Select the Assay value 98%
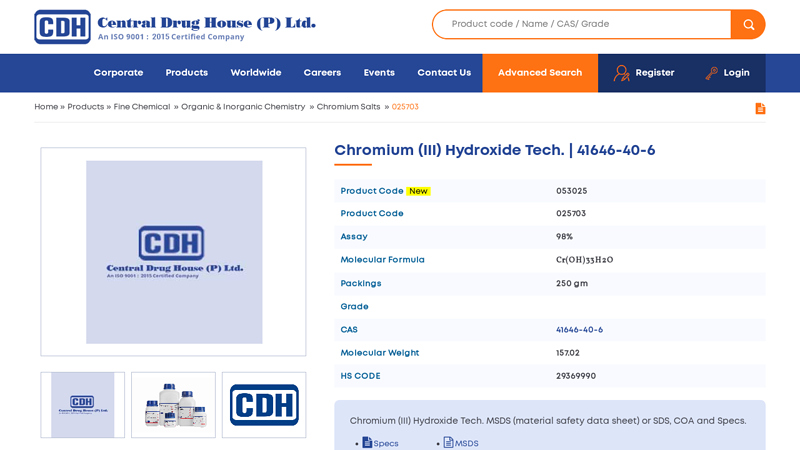The width and height of the screenshot is (800, 450). click(564, 237)
